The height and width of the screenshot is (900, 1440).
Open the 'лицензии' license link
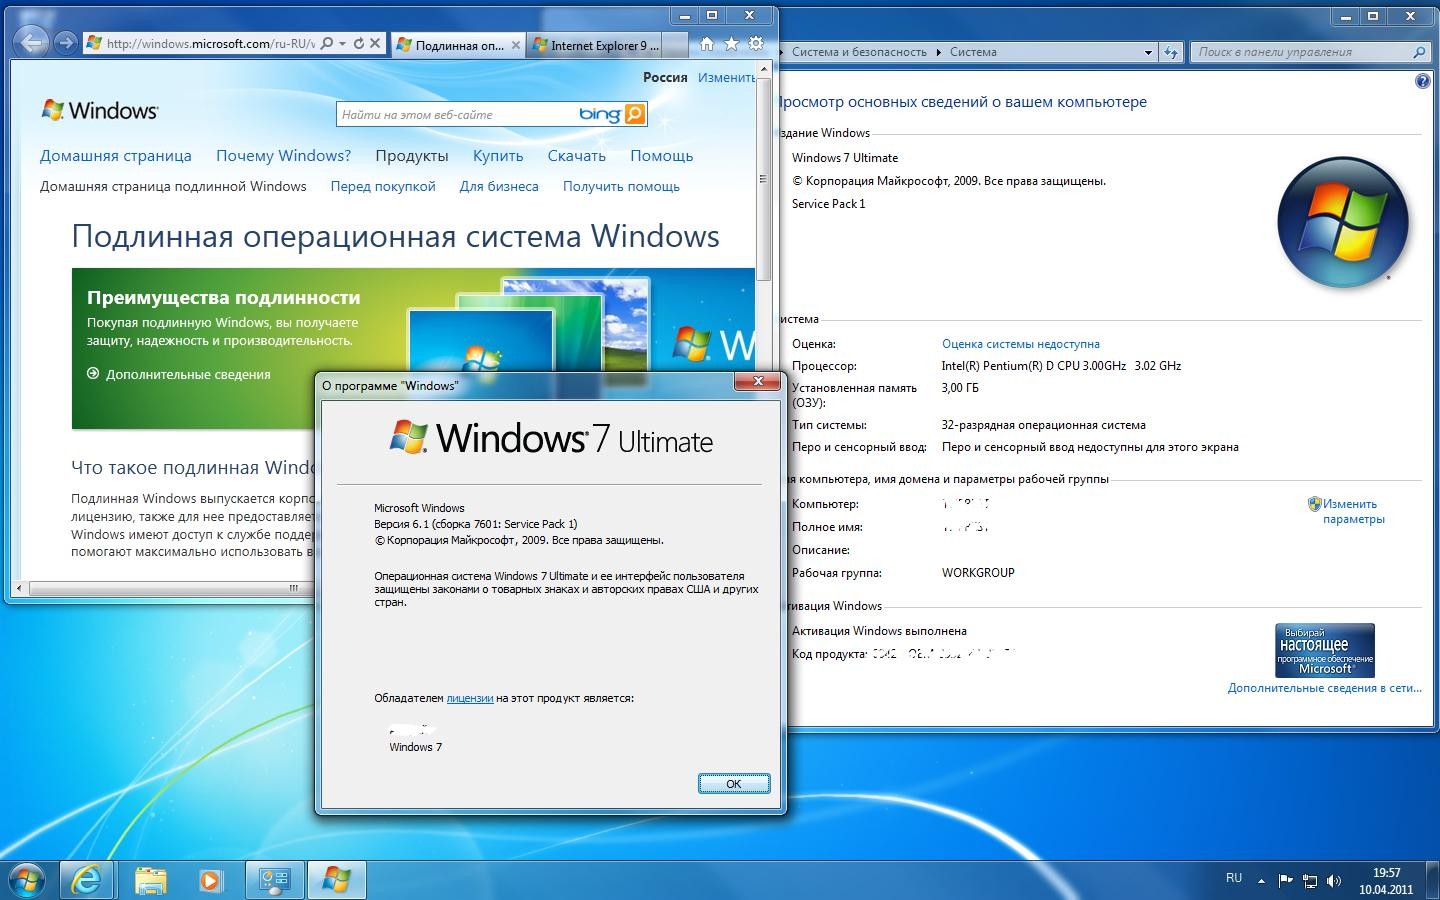click(470, 698)
